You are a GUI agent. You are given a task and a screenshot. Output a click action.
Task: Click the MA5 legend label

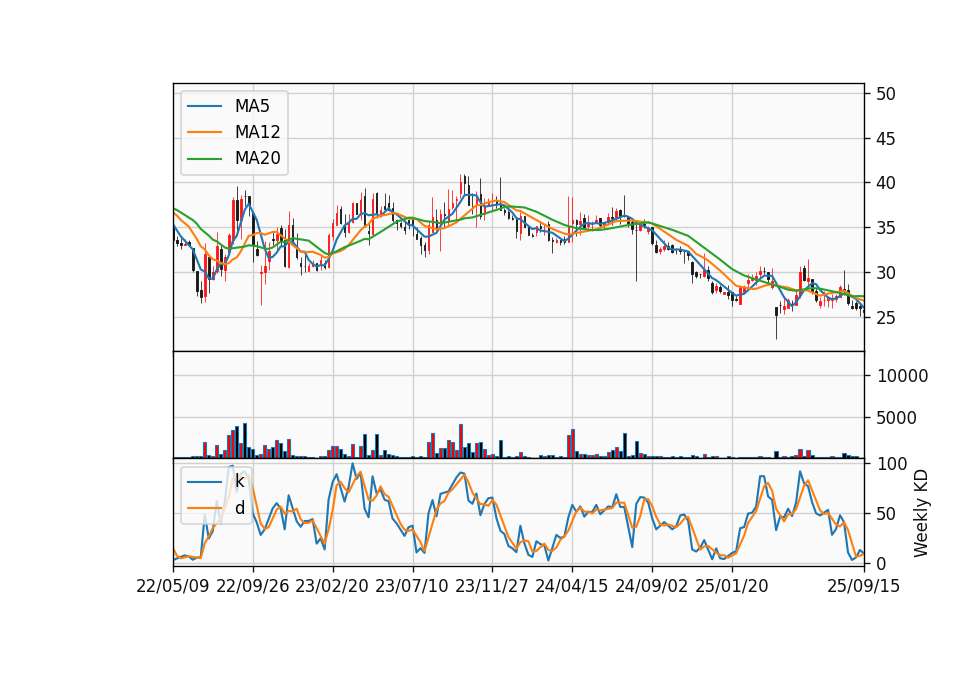pos(252,106)
